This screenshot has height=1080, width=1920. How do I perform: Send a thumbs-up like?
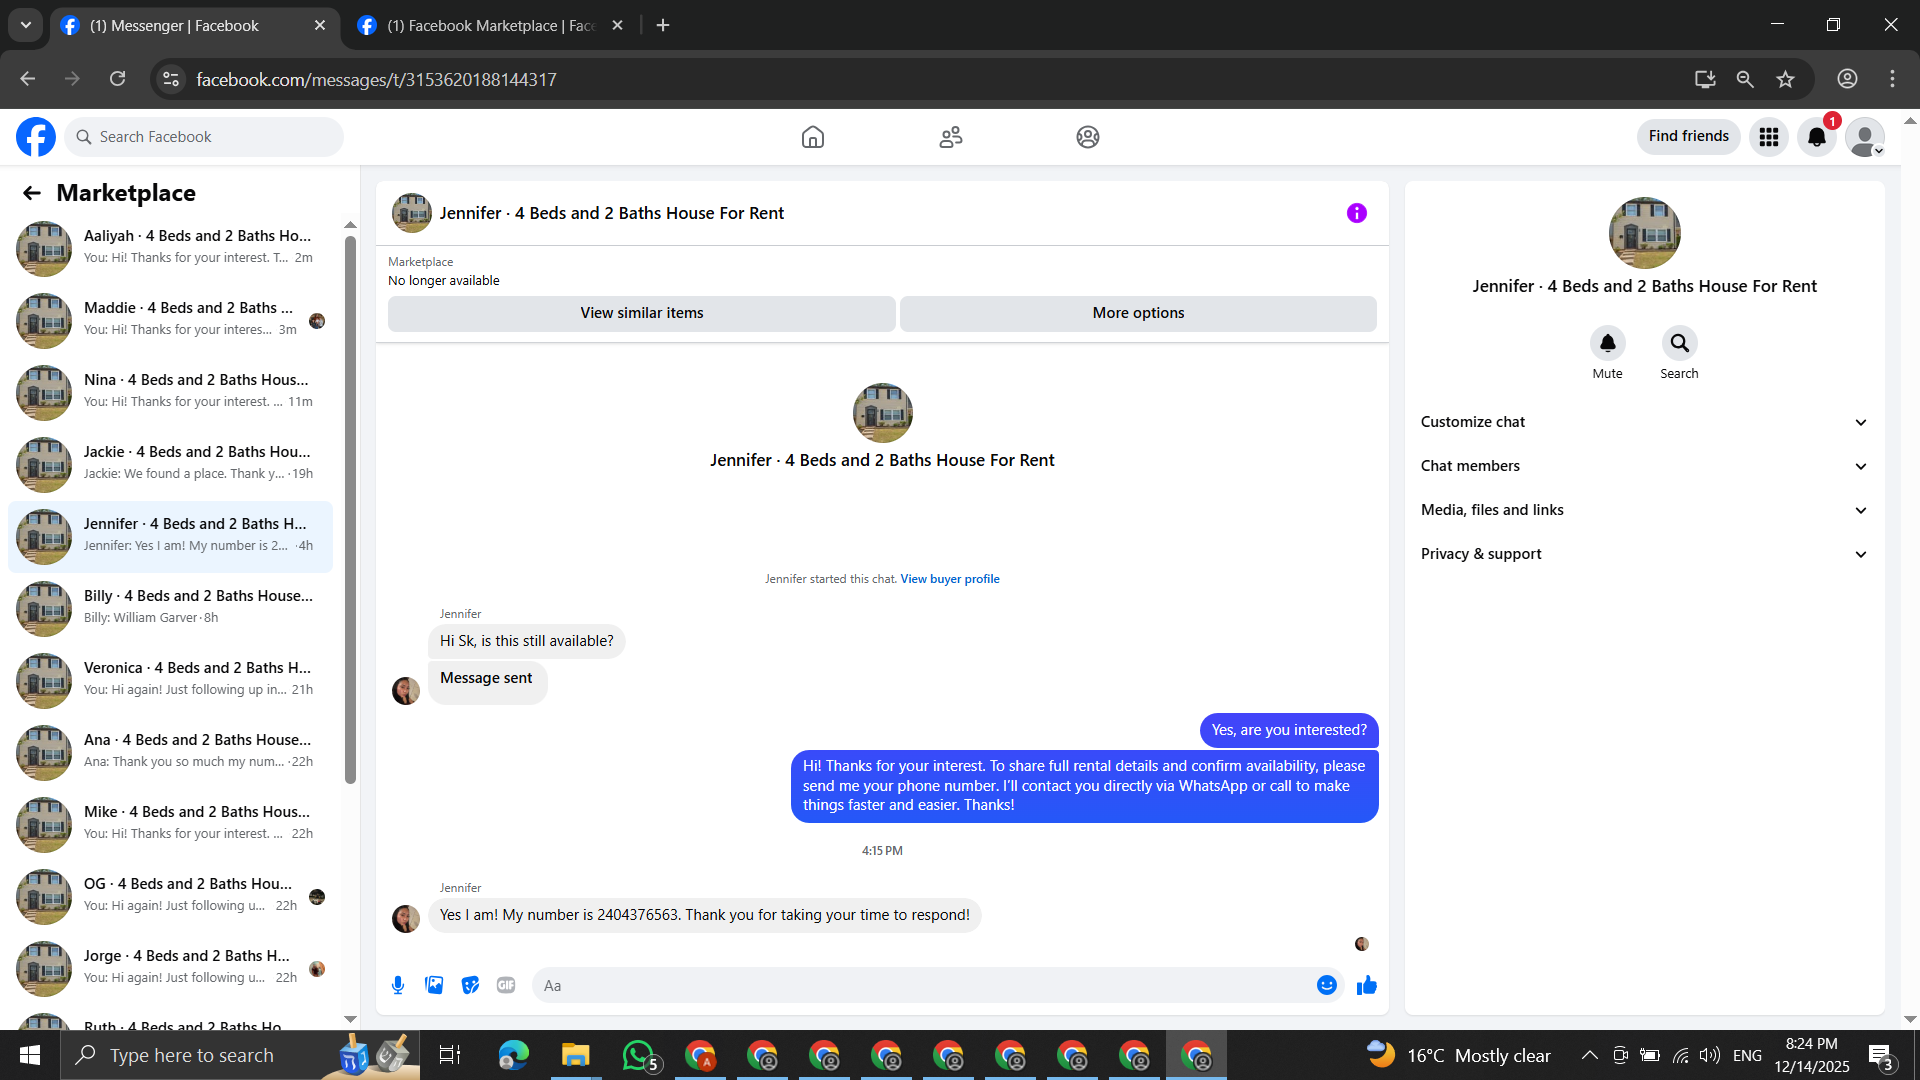coord(1366,985)
